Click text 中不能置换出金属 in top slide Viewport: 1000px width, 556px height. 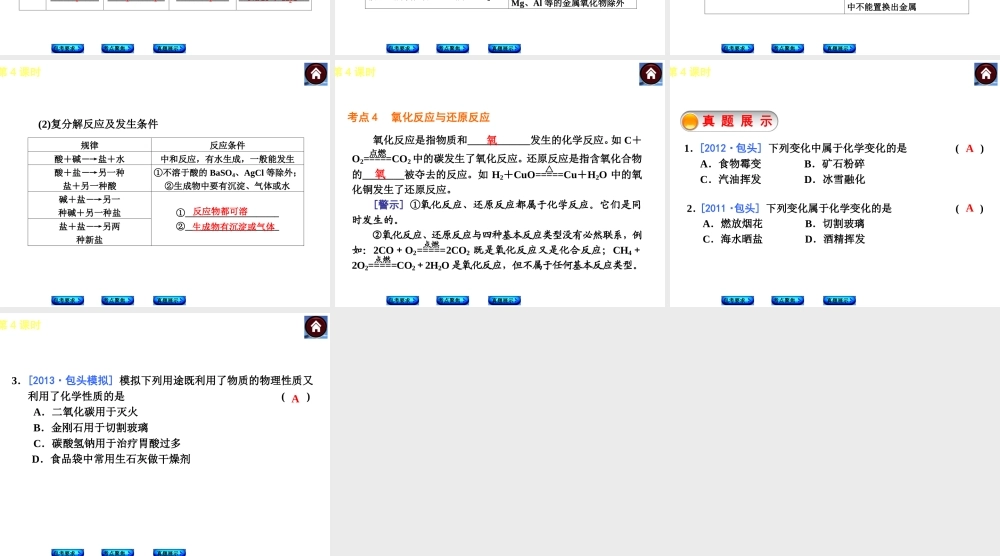click(x=882, y=7)
